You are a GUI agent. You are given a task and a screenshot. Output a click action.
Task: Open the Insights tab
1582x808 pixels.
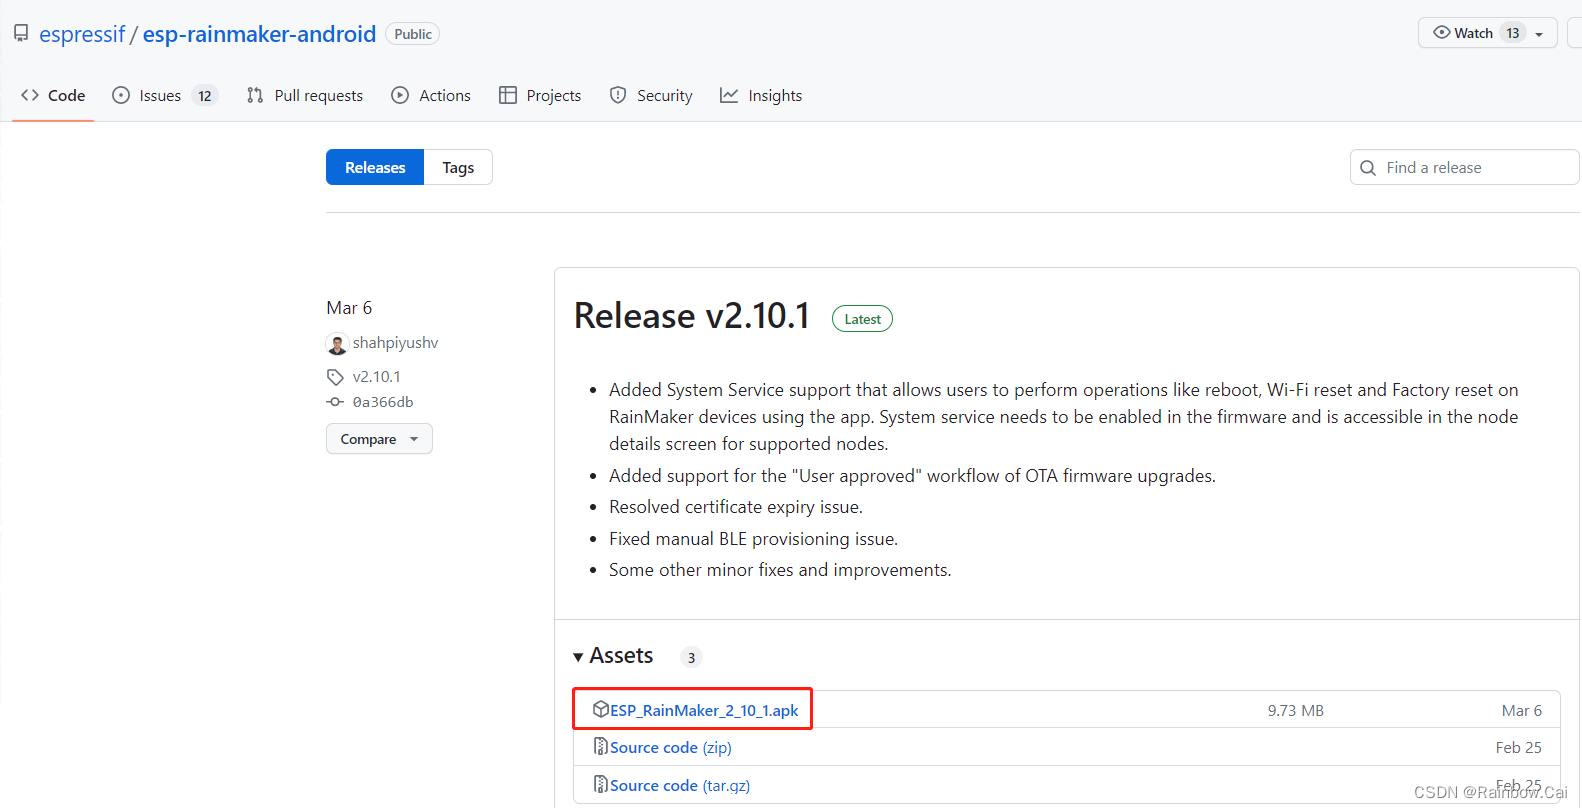point(761,95)
